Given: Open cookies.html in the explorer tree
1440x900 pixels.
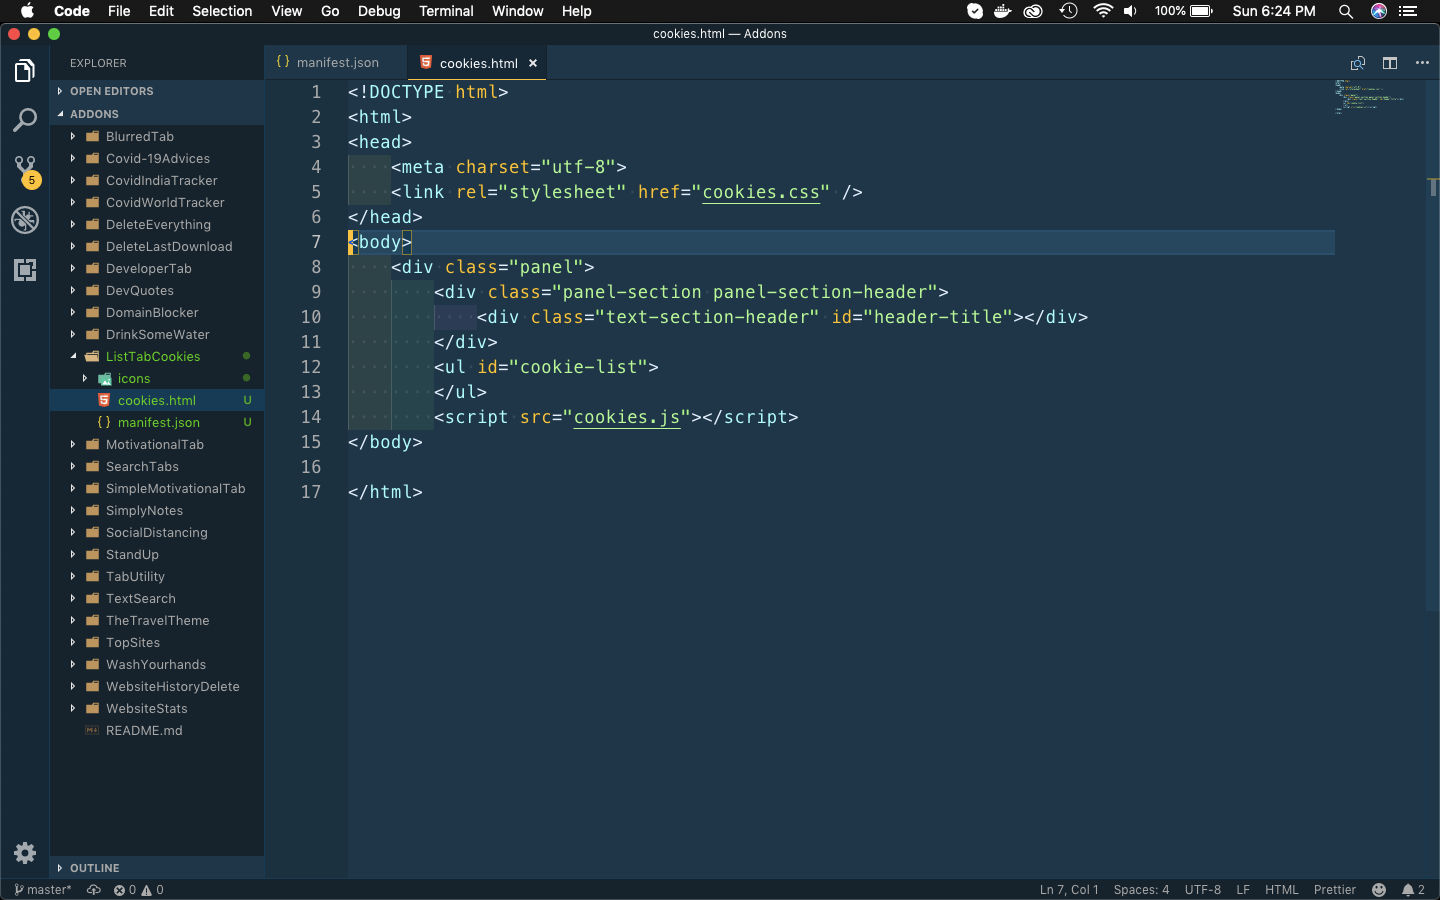Looking at the screenshot, I should coord(157,400).
